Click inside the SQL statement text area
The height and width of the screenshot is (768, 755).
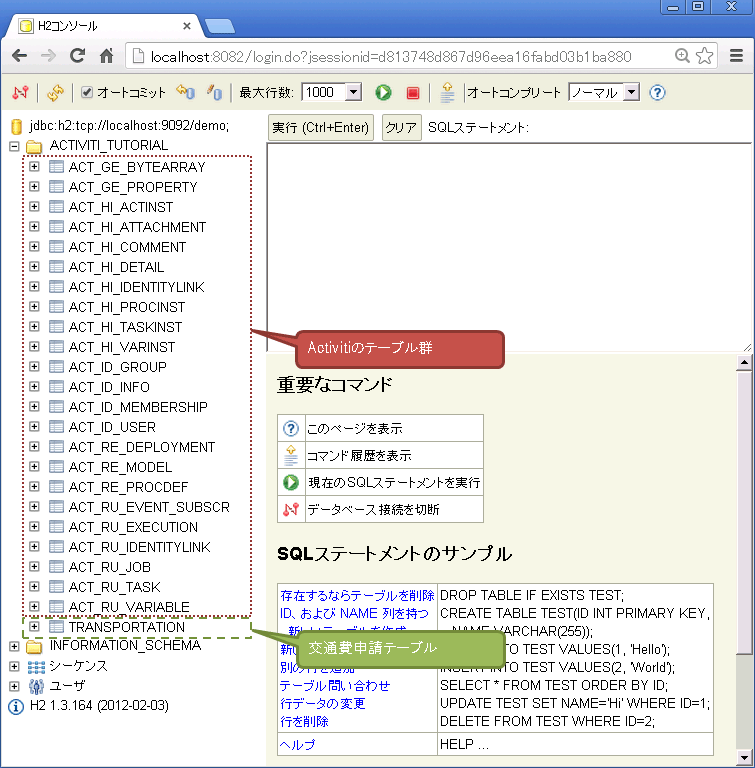point(509,247)
